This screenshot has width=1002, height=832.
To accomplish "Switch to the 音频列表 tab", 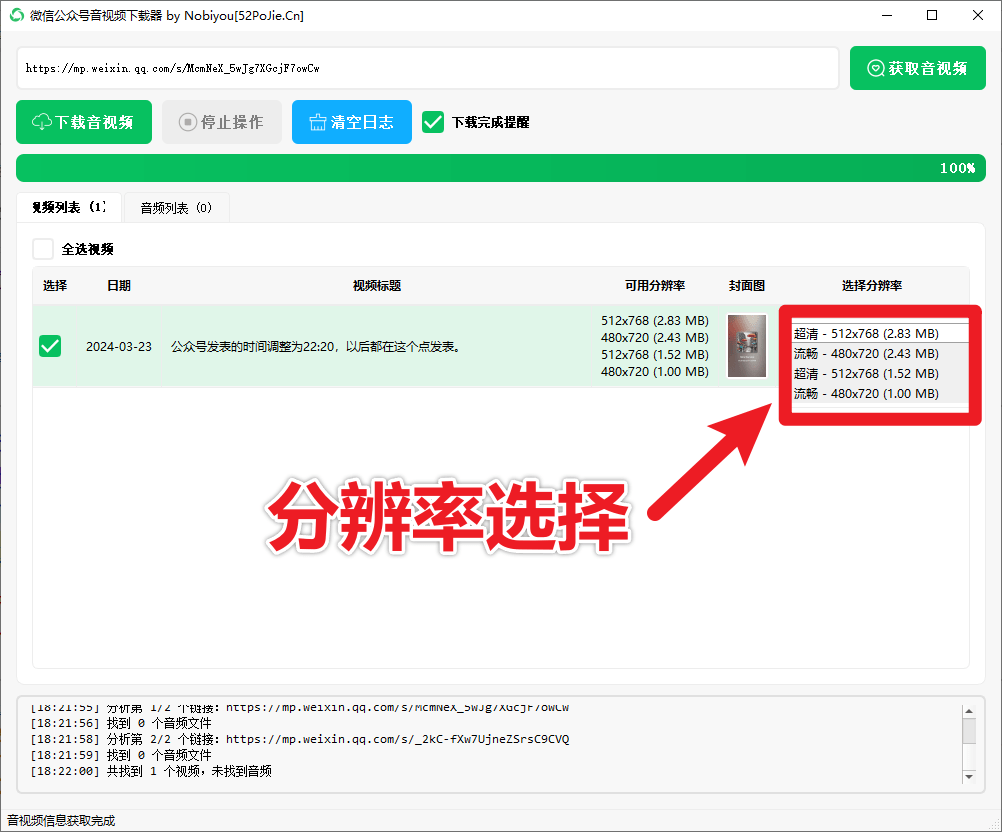I will click(x=176, y=208).
